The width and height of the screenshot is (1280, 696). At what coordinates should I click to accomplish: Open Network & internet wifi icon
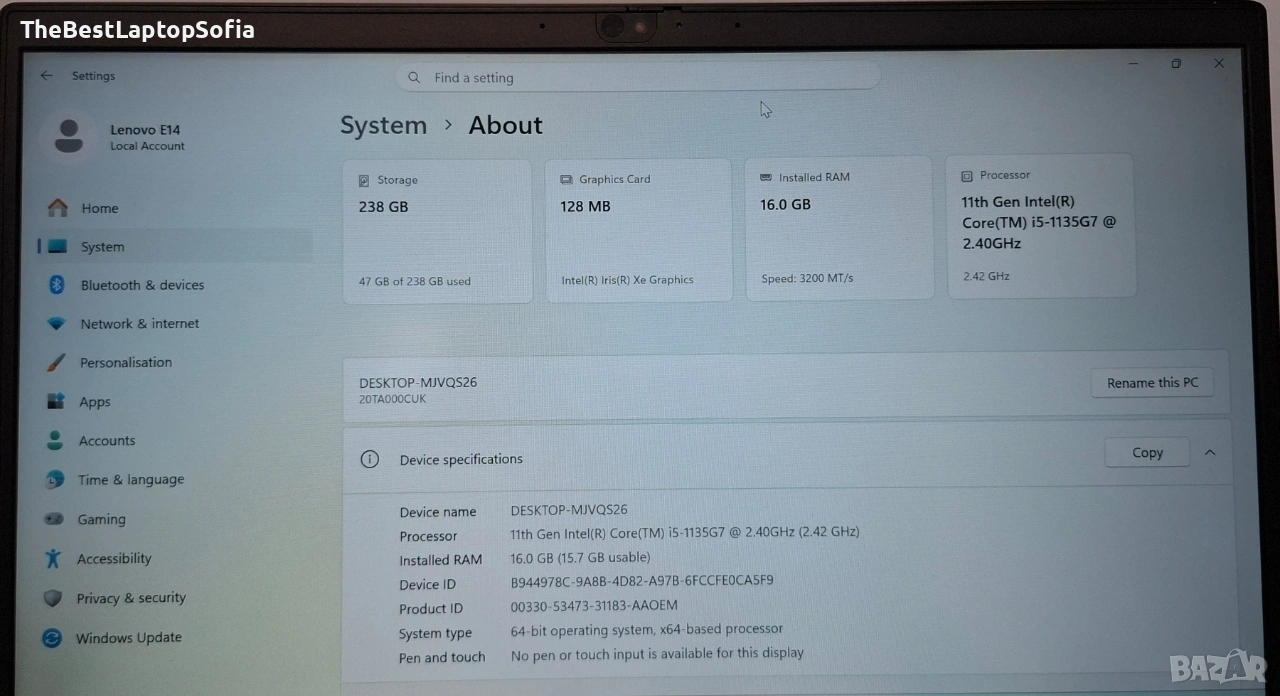[57, 324]
